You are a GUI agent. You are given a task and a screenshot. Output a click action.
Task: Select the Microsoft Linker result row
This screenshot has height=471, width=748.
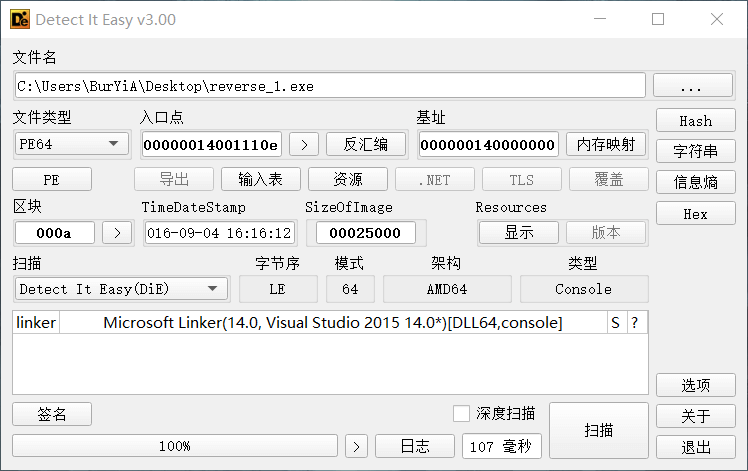point(333,323)
